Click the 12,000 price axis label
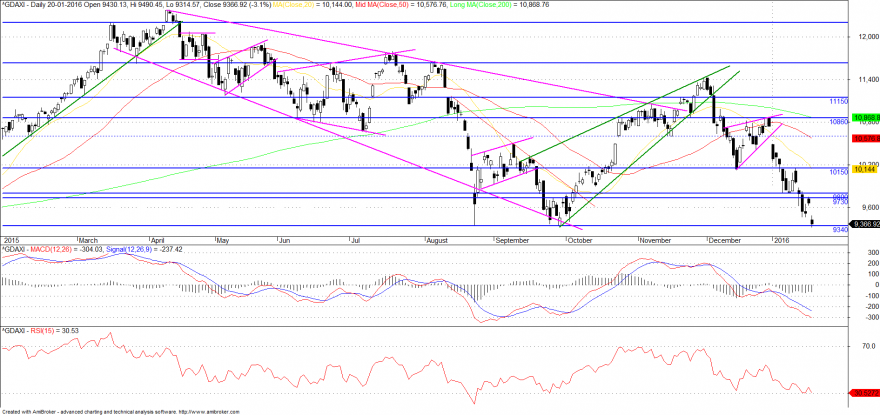The height and width of the screenshot is (415, 880). pos(867,37)
